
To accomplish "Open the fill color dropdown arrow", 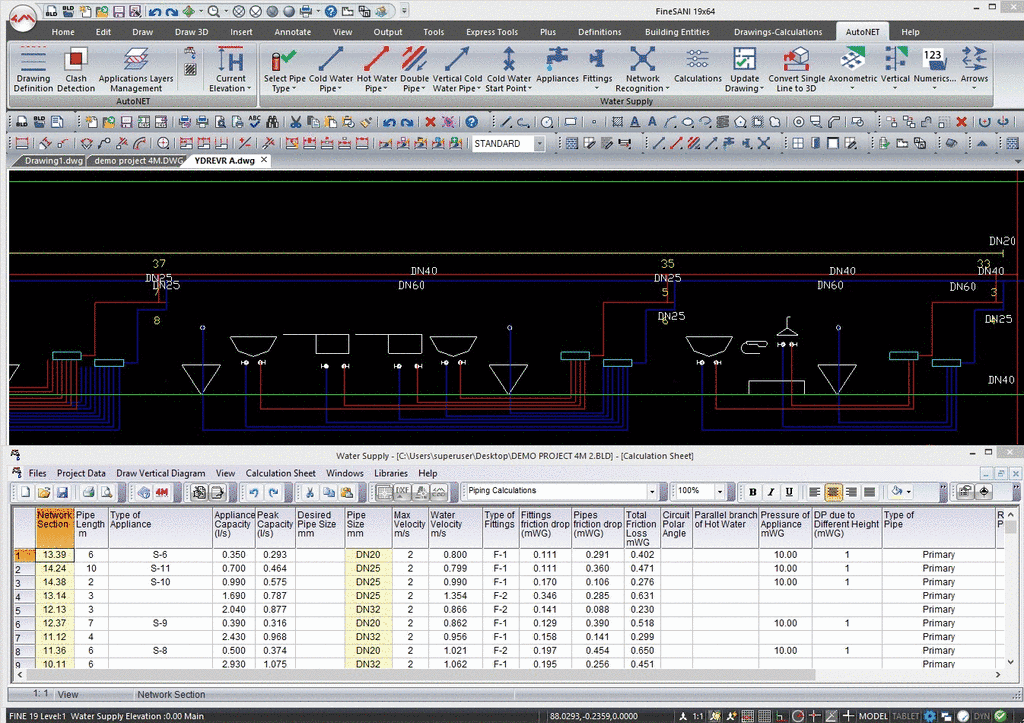I will 908,492.
